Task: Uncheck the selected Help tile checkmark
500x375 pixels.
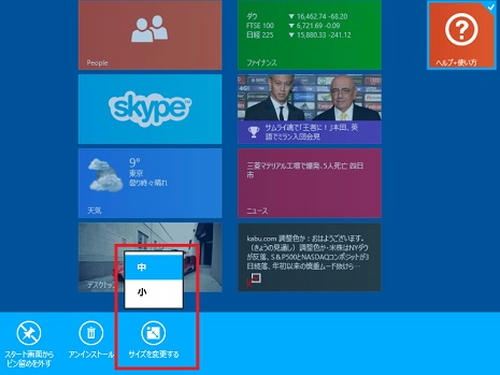Action: (491, 7)
